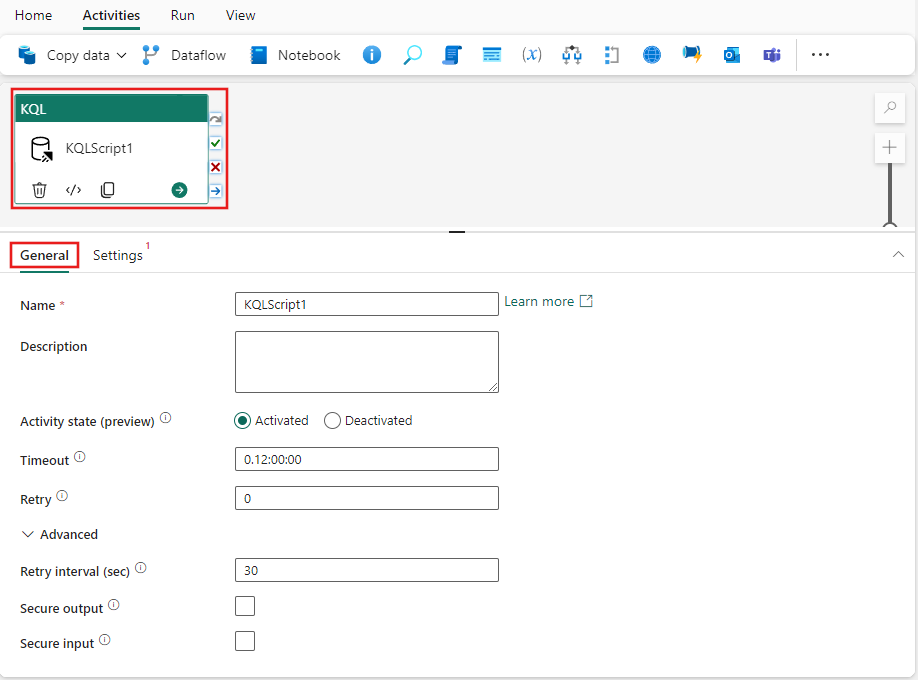Duplicate KQLScript1 with the copy icon
The width and height of the screenshot is (918, 680).
[107, 189]
